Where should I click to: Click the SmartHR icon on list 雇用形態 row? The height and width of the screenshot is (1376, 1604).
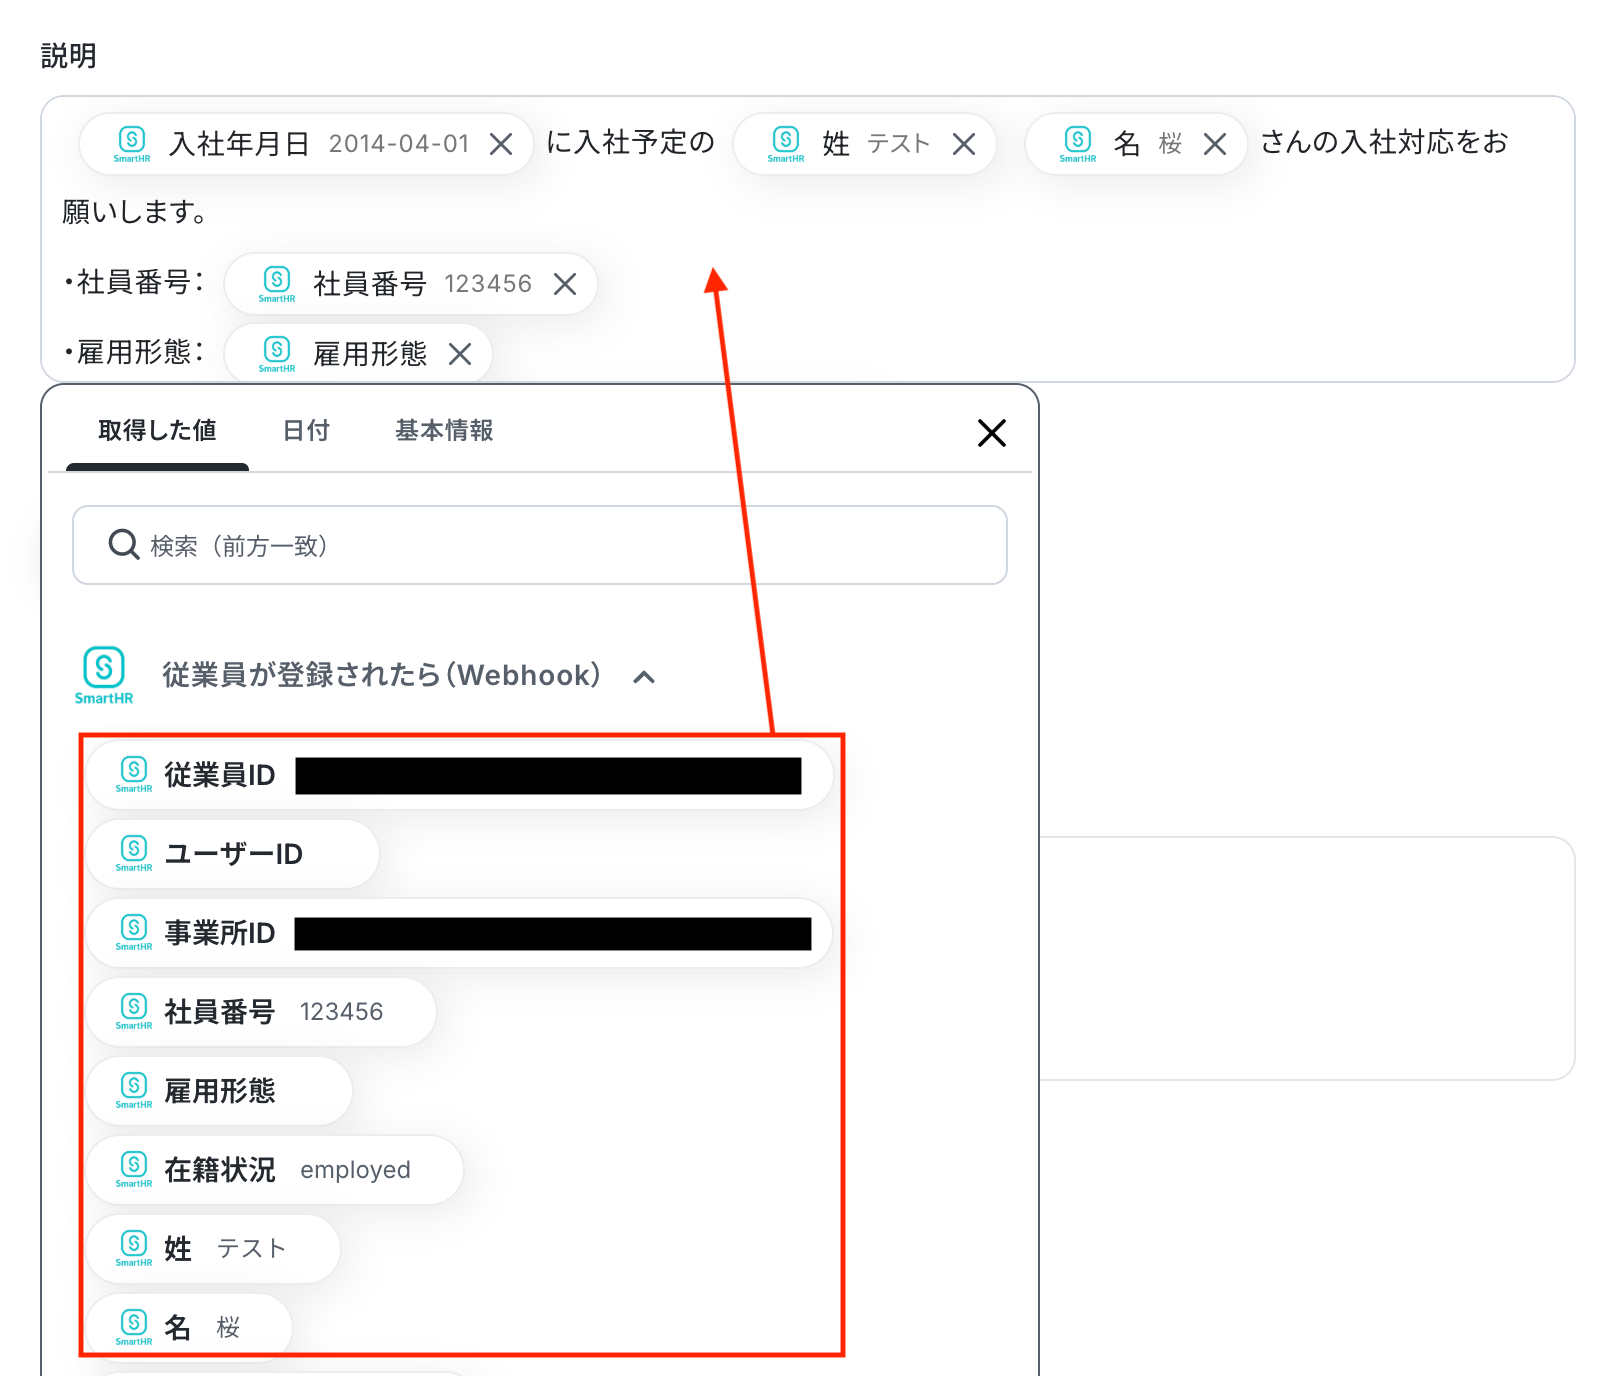tap(134, 1090)
